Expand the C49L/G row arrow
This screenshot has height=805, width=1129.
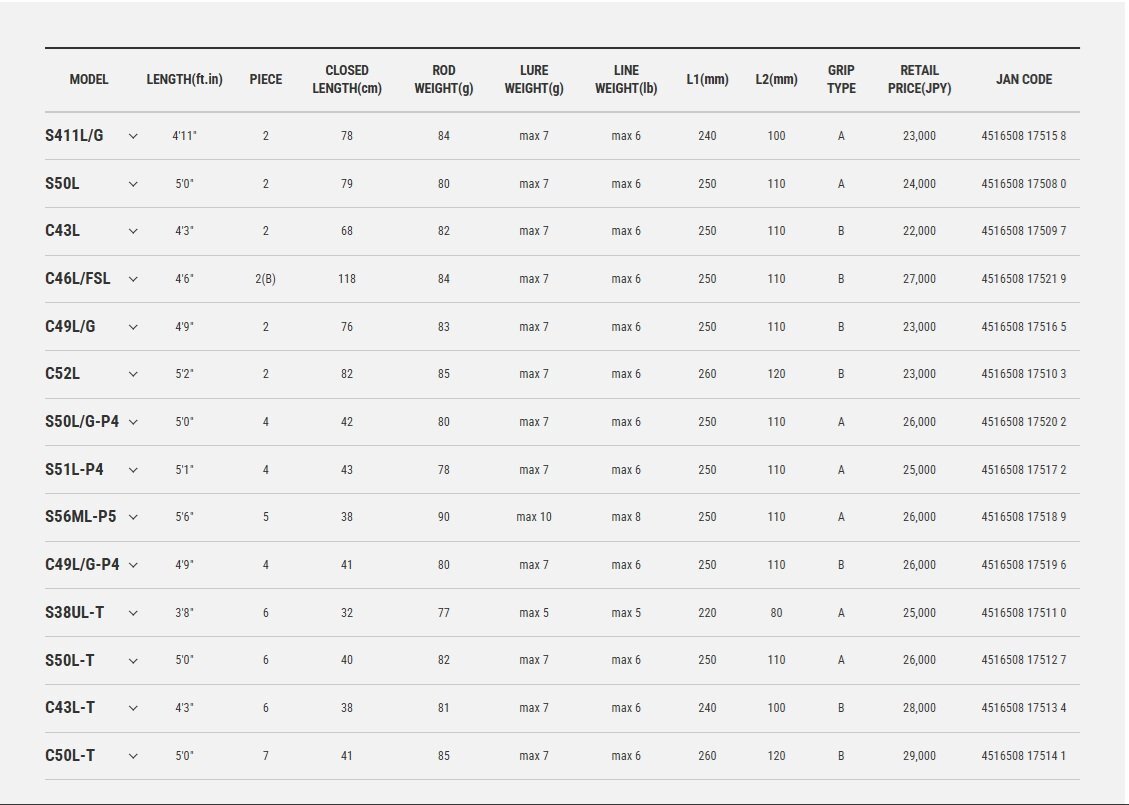(x=133, y=327)
